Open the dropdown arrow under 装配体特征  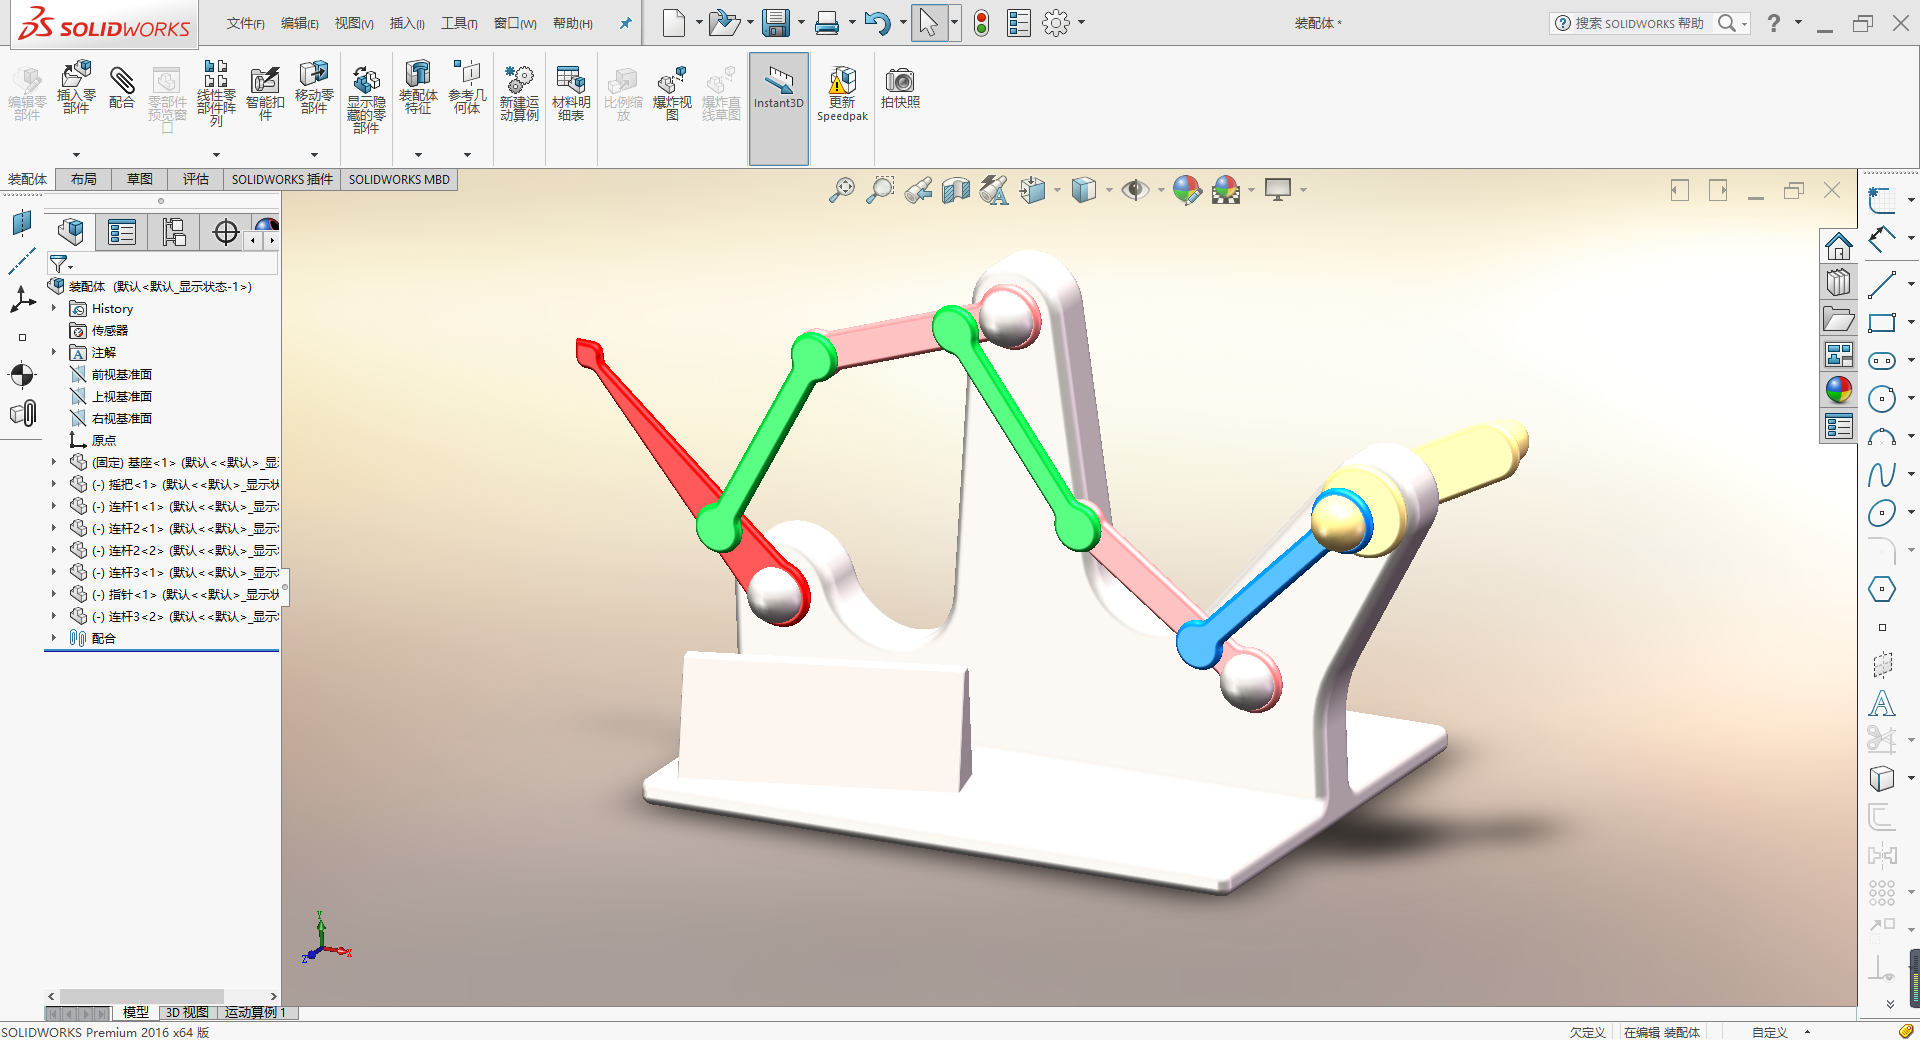pyautogui.click(x=418, y=155)
